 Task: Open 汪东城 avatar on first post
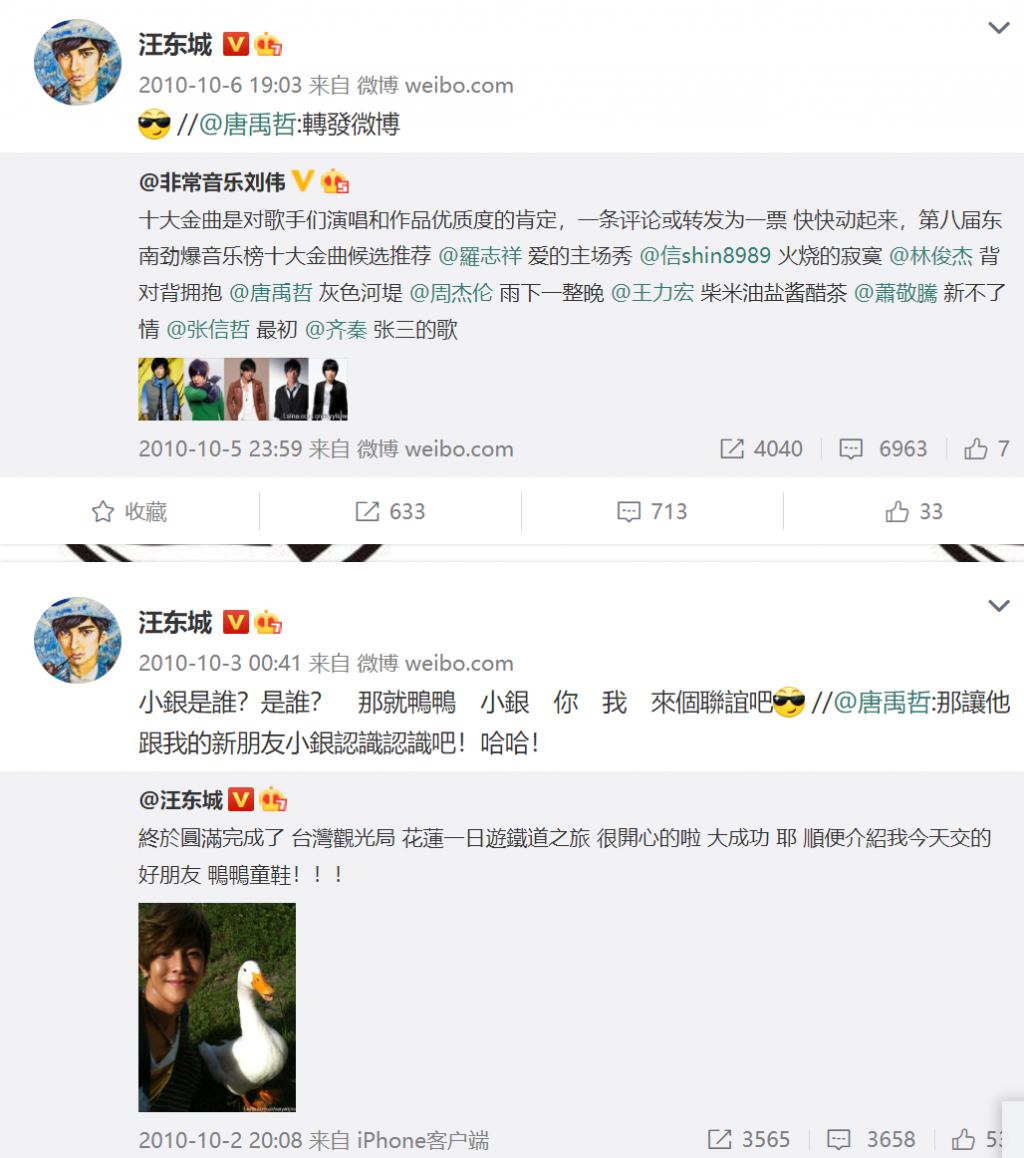point(78,62)
